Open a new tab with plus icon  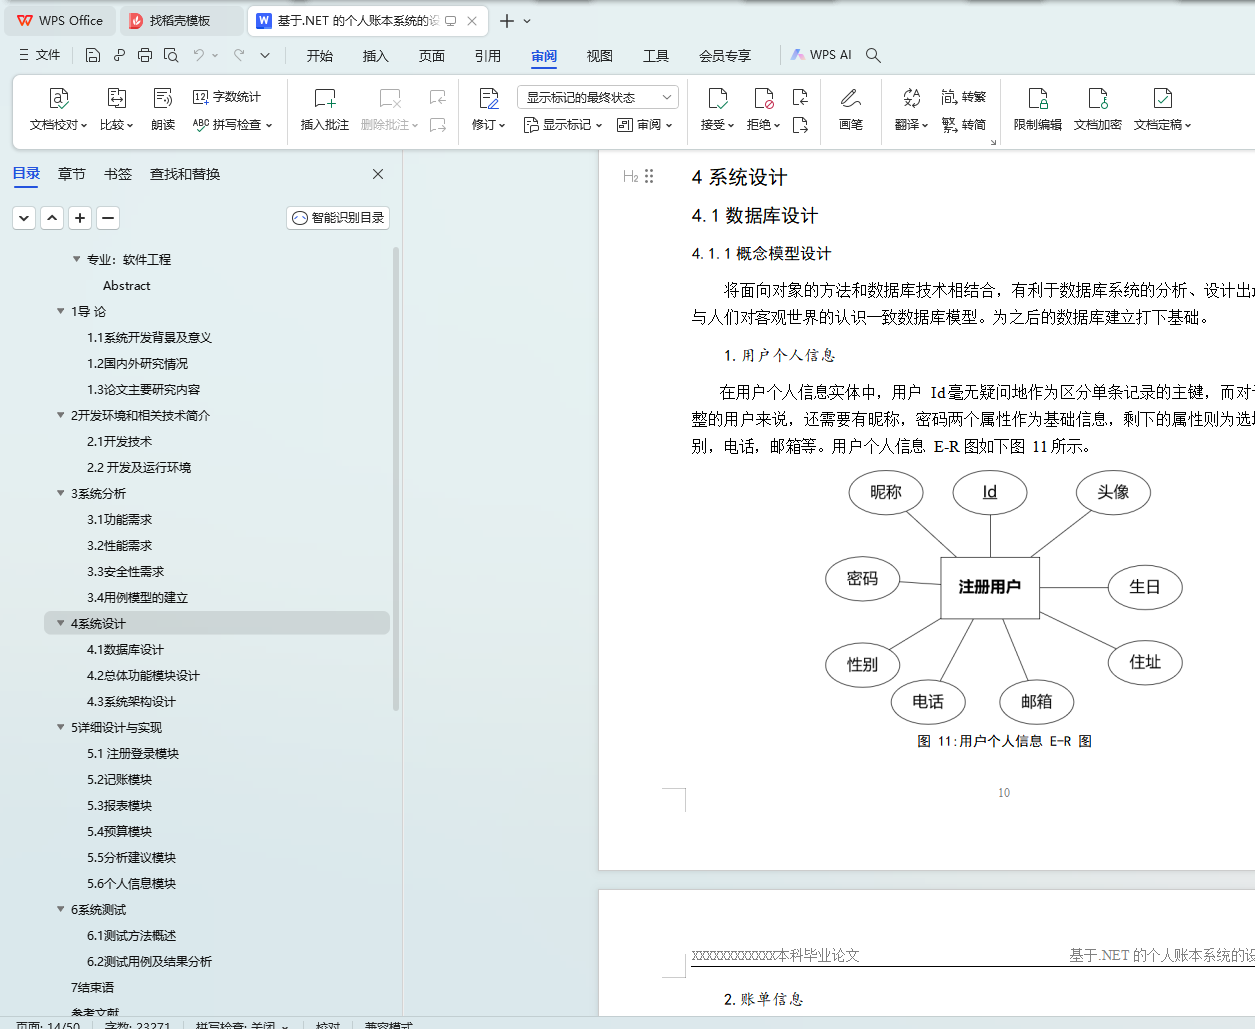pyautogui.click(x=507, y=21)
